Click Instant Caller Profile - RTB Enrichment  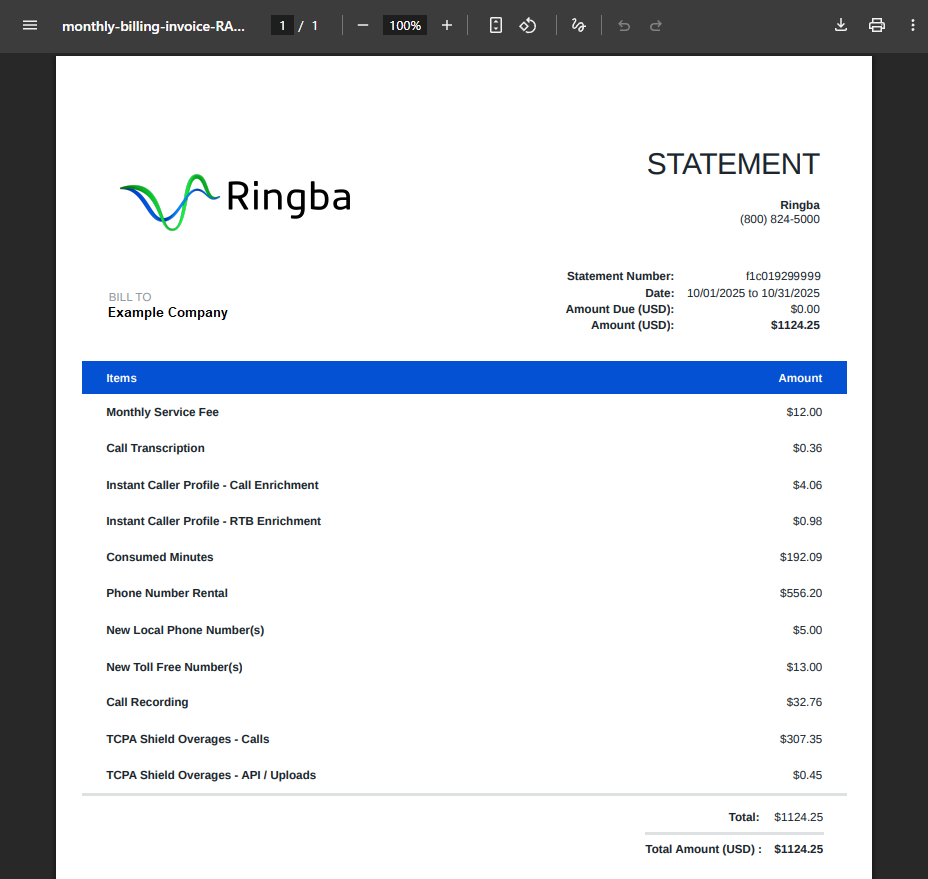pos(213,521)
